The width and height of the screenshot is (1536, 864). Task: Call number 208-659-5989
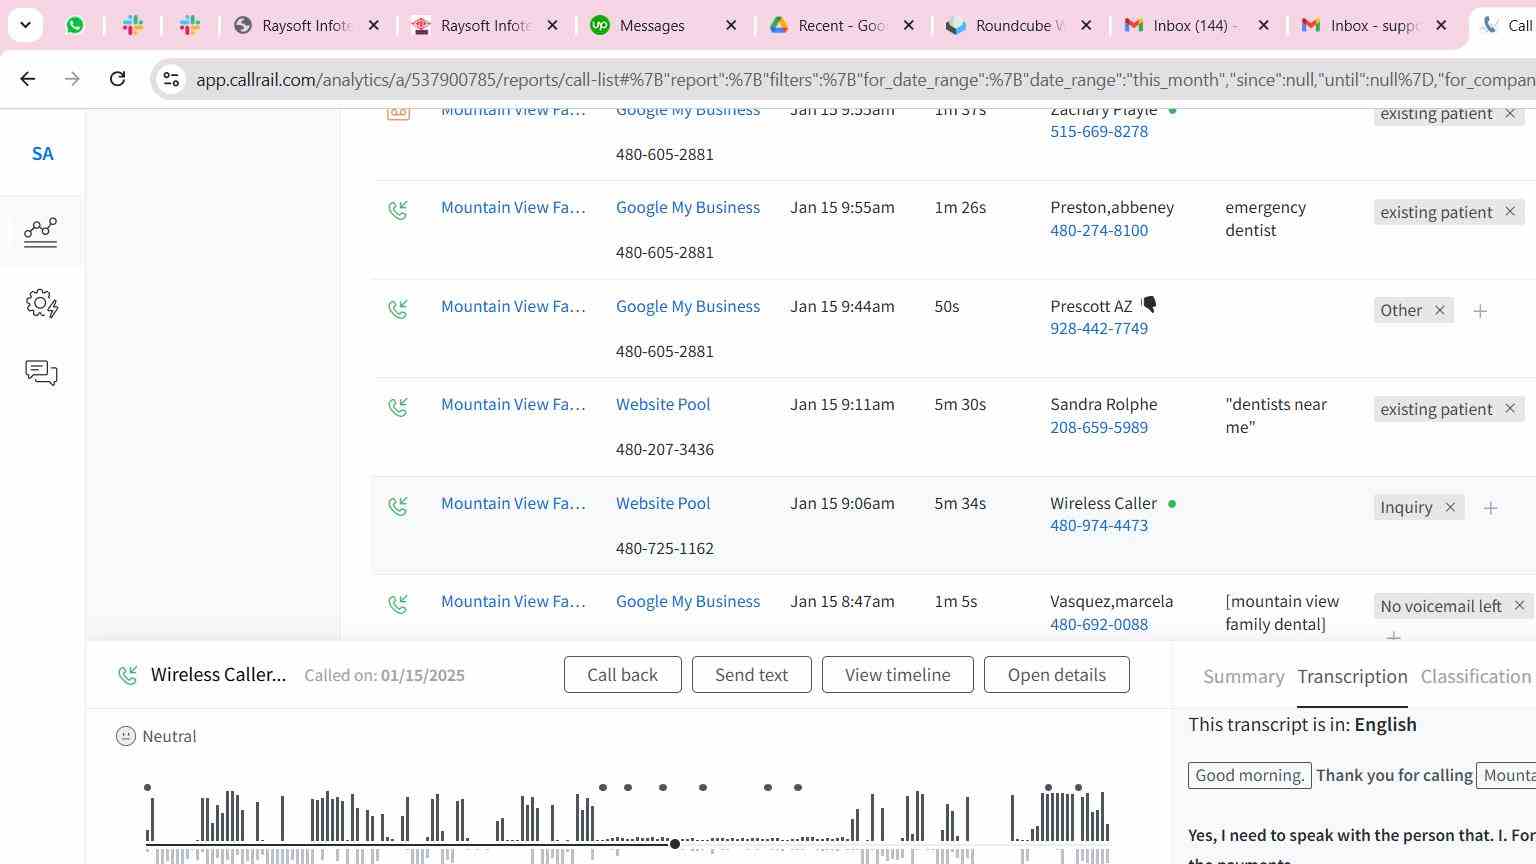click(1099, 427)
